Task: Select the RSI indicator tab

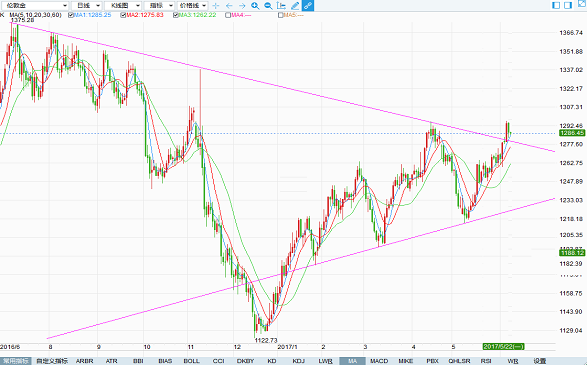Action: click(x=486, y=361)
